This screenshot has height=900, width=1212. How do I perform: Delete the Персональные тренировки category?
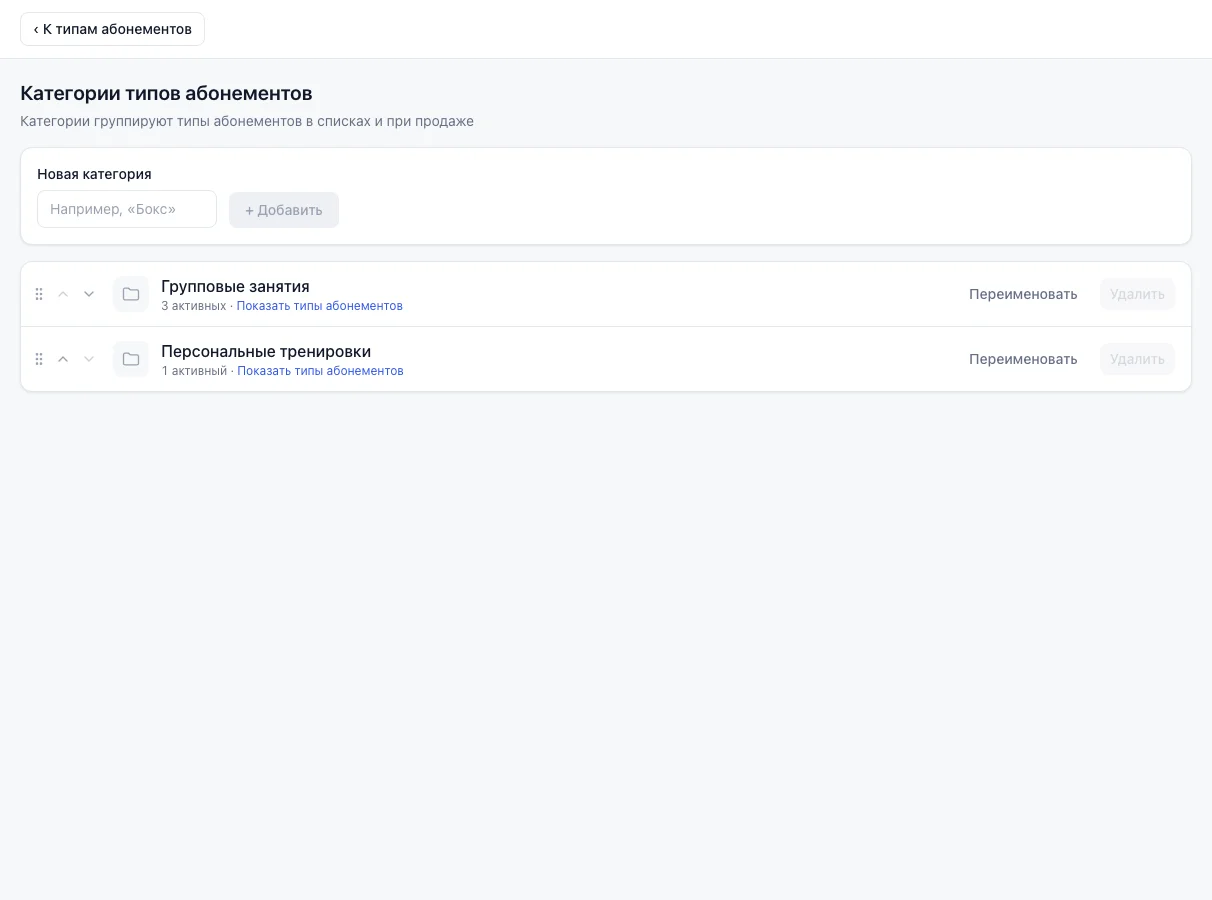pos(1137,359)
